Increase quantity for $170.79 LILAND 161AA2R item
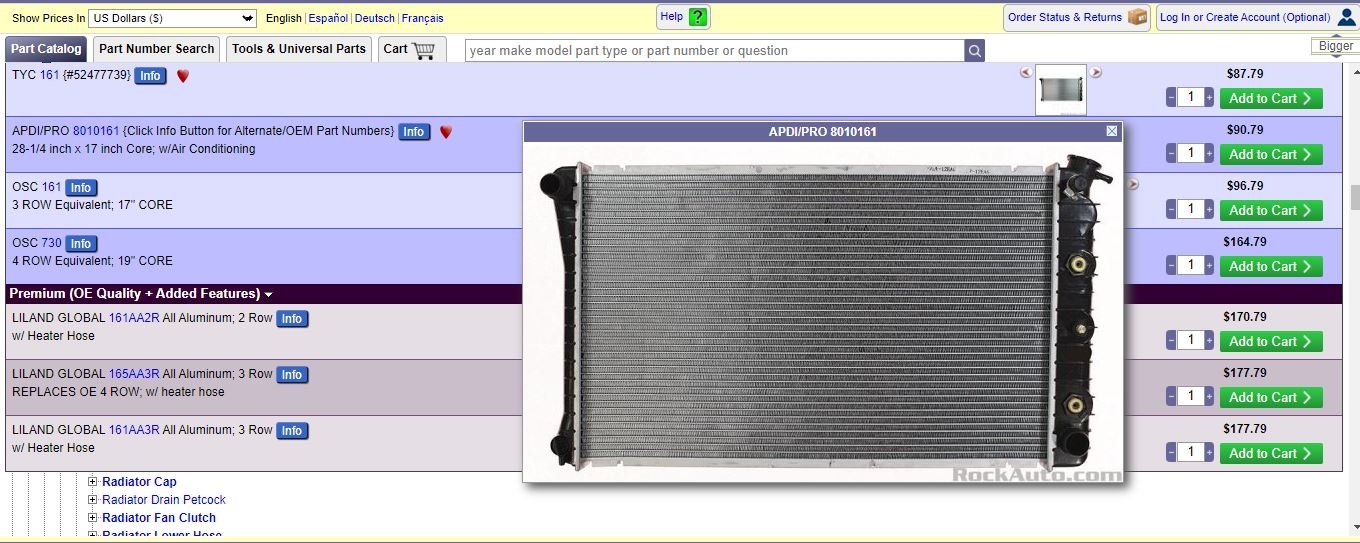 coord(1209,340)
